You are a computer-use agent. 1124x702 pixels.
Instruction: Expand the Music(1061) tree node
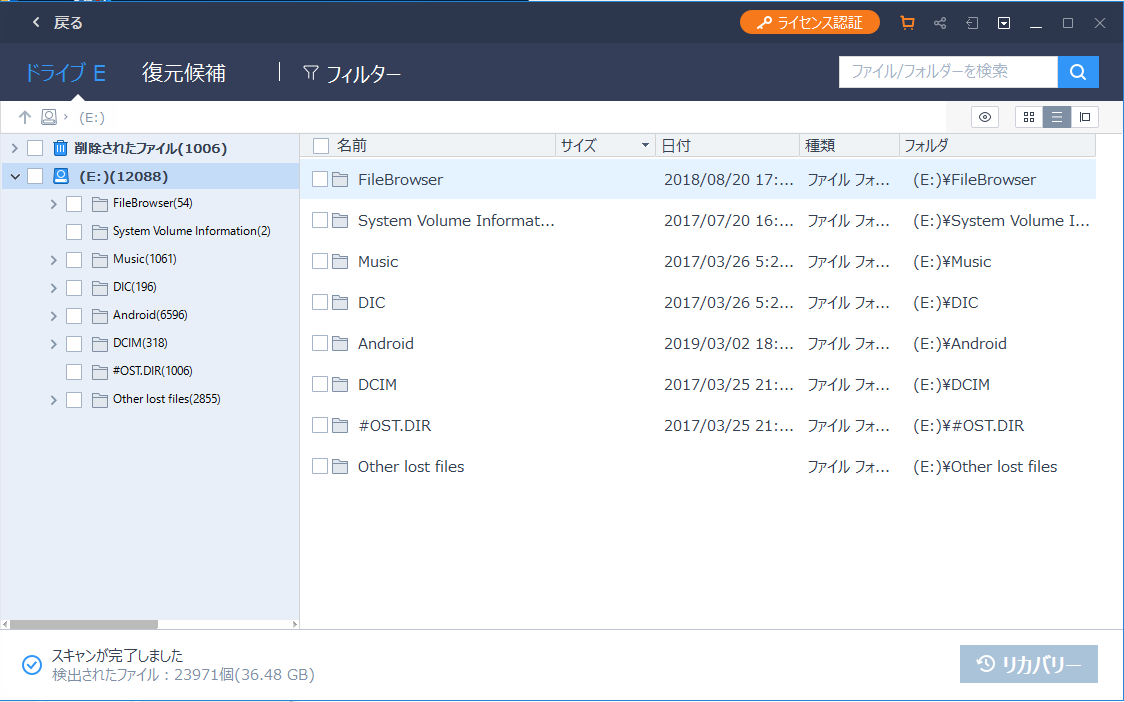pos(54,260)
